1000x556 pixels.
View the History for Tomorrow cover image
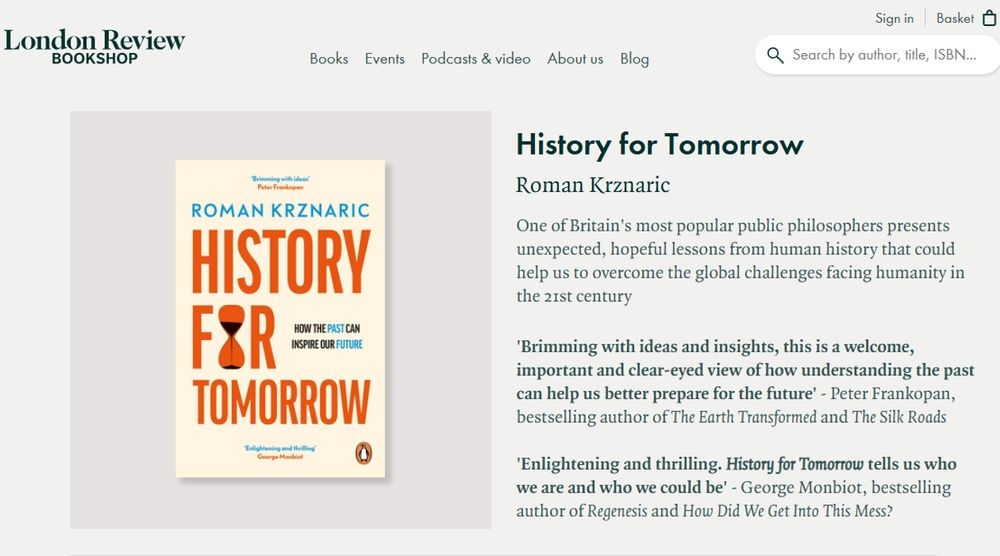280,318
